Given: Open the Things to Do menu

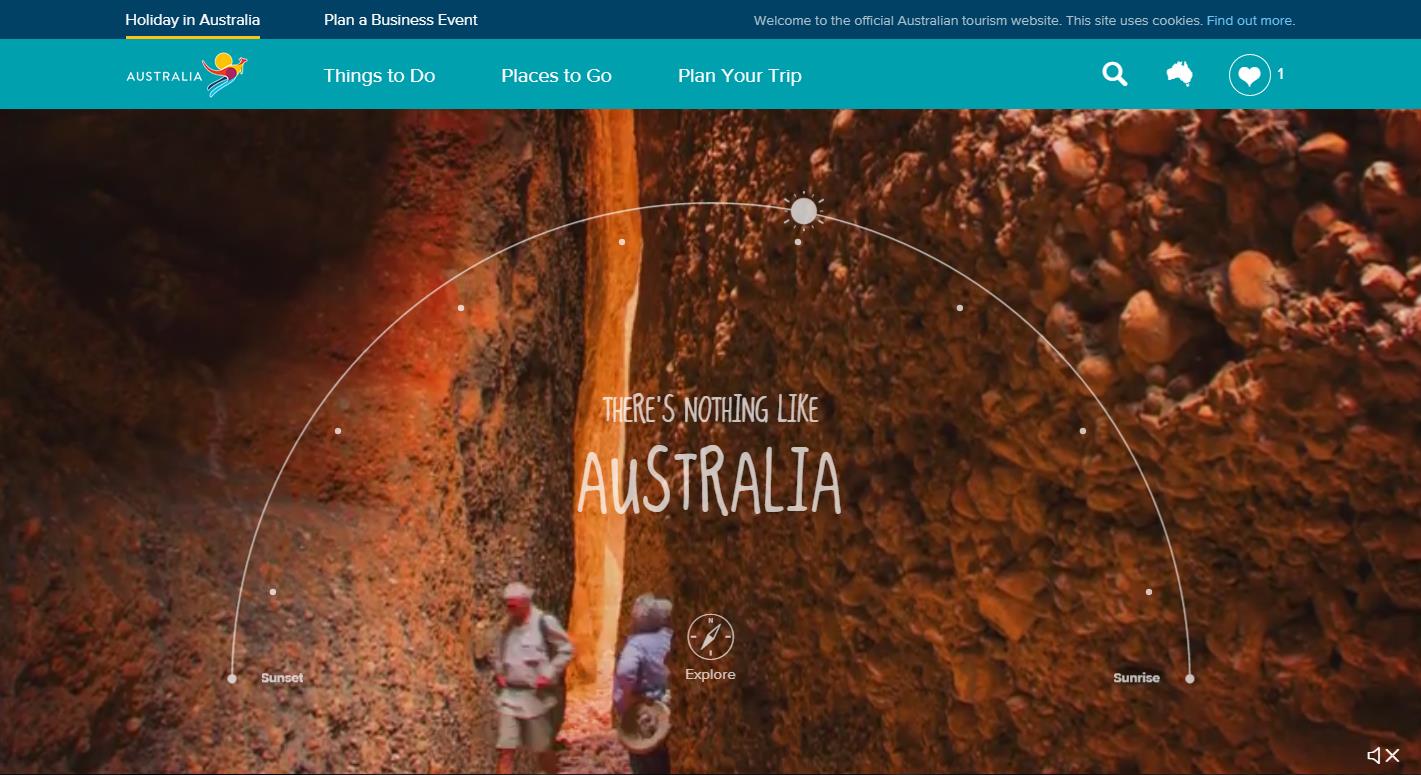Looking at the screenshot, I should point(379,76).
